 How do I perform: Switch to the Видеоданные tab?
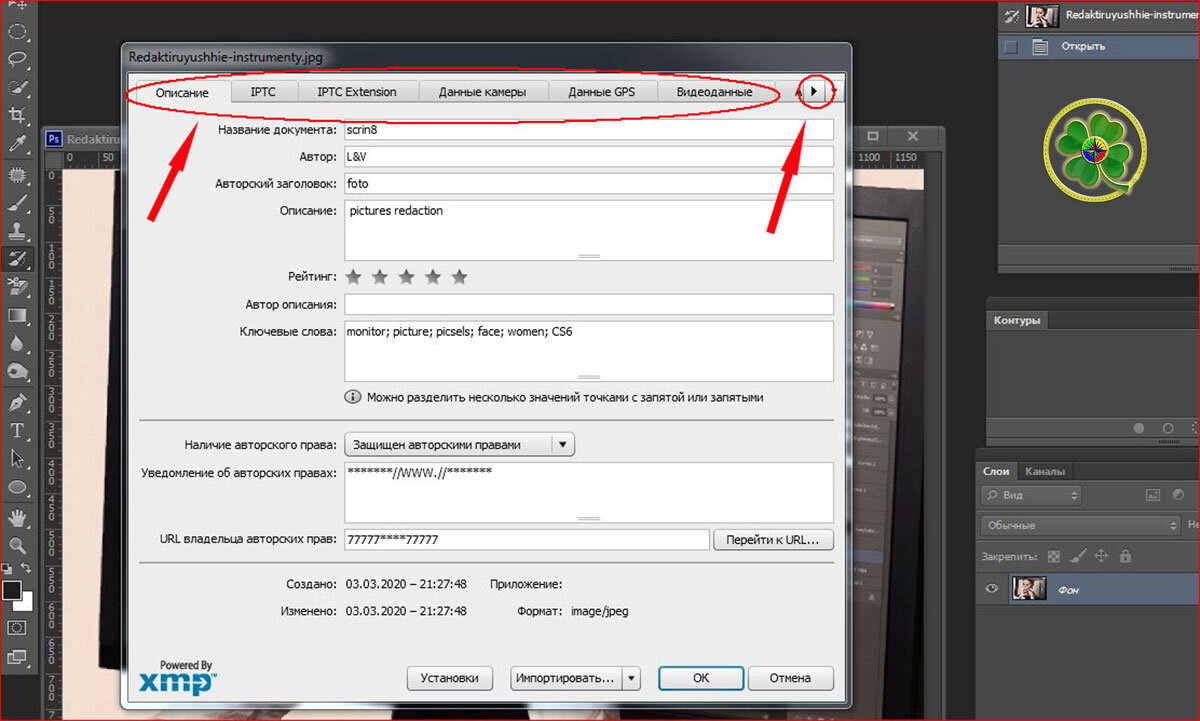coord(714,92)
